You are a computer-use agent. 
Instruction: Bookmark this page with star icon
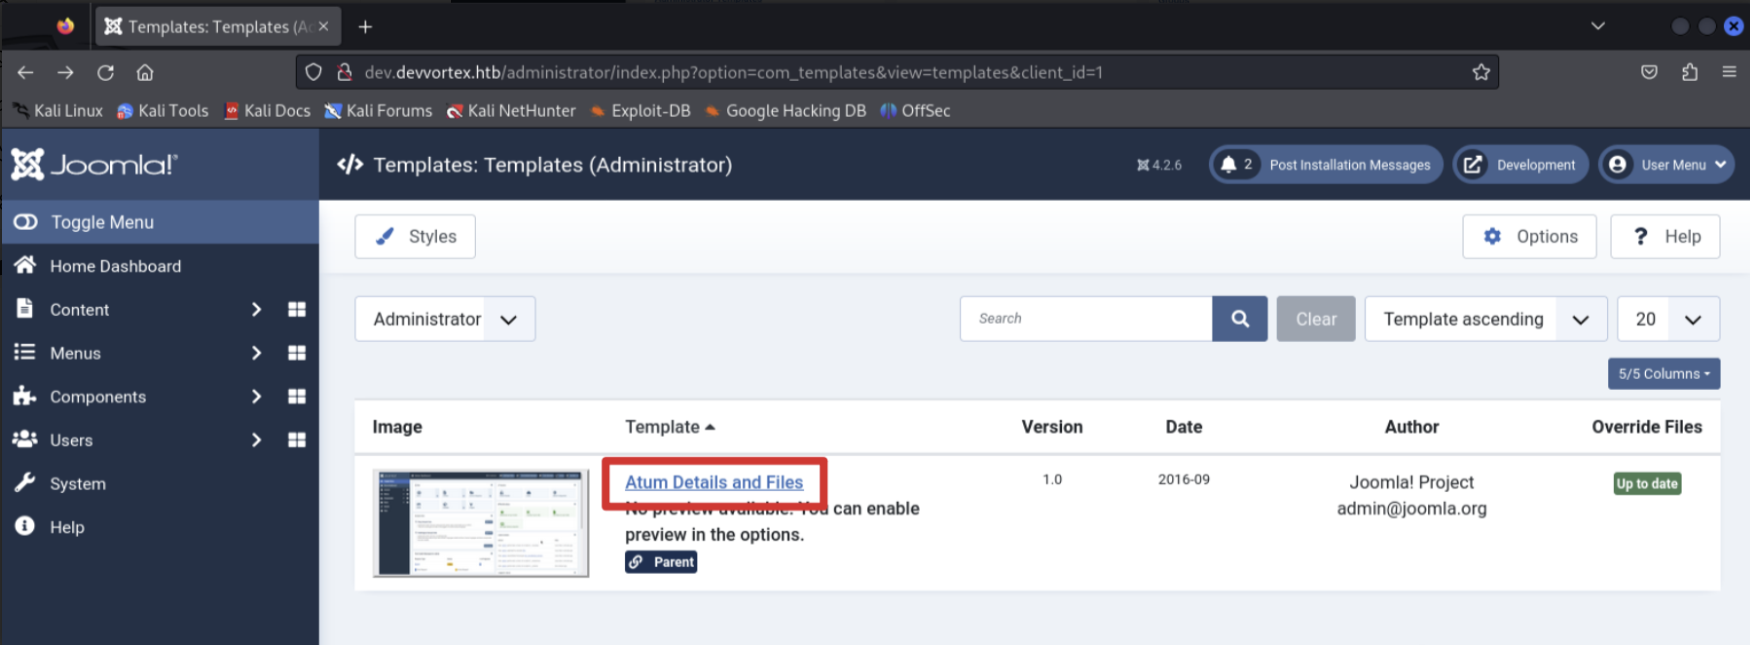coord(1480,72)
